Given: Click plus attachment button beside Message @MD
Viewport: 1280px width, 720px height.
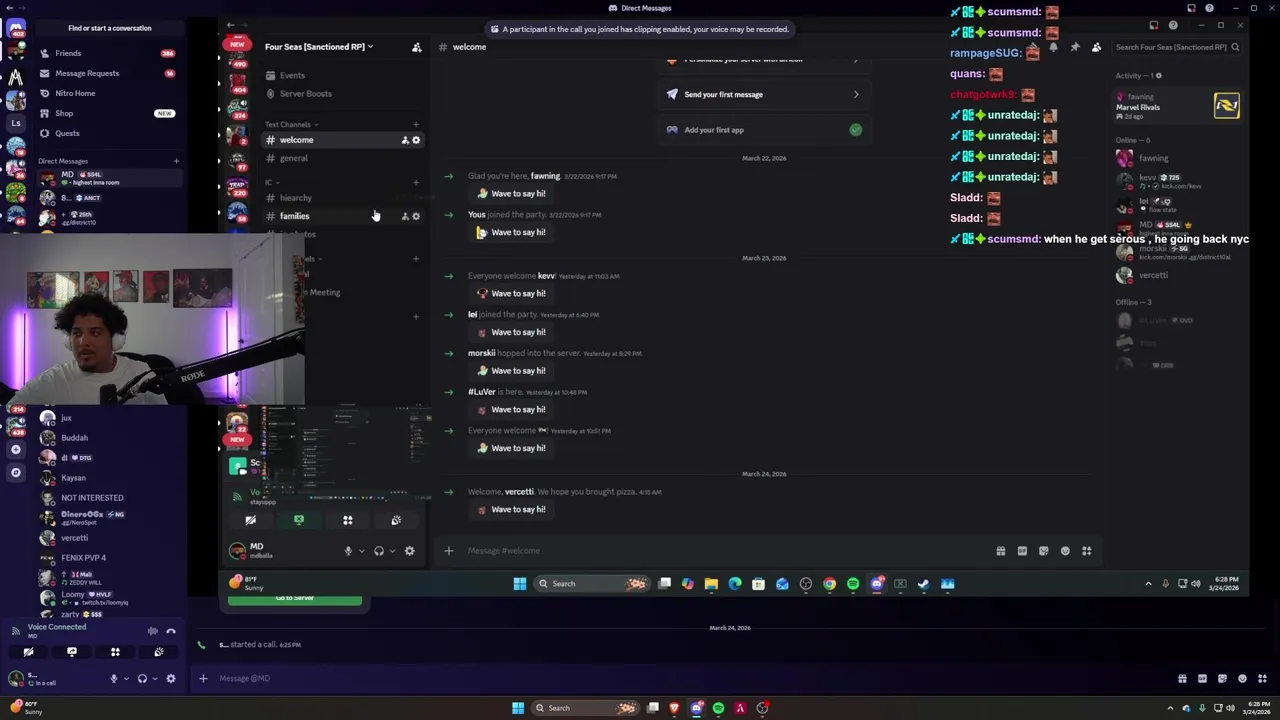Looking at the screenshot, I should (x=203, y=678).
